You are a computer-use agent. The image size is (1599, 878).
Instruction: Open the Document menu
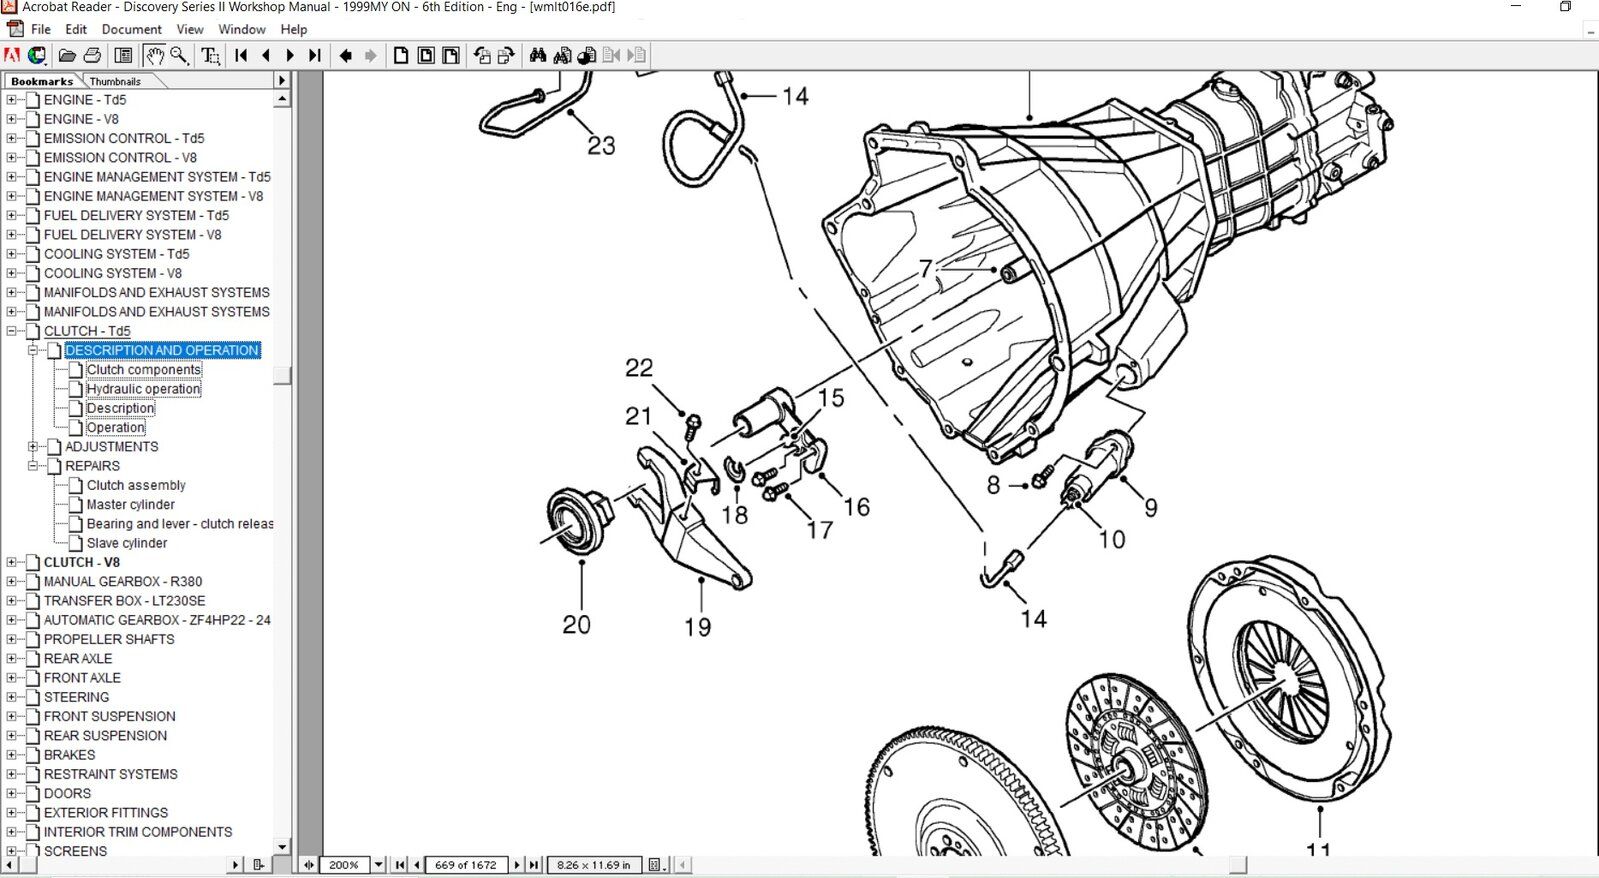[x=131, y=29]
